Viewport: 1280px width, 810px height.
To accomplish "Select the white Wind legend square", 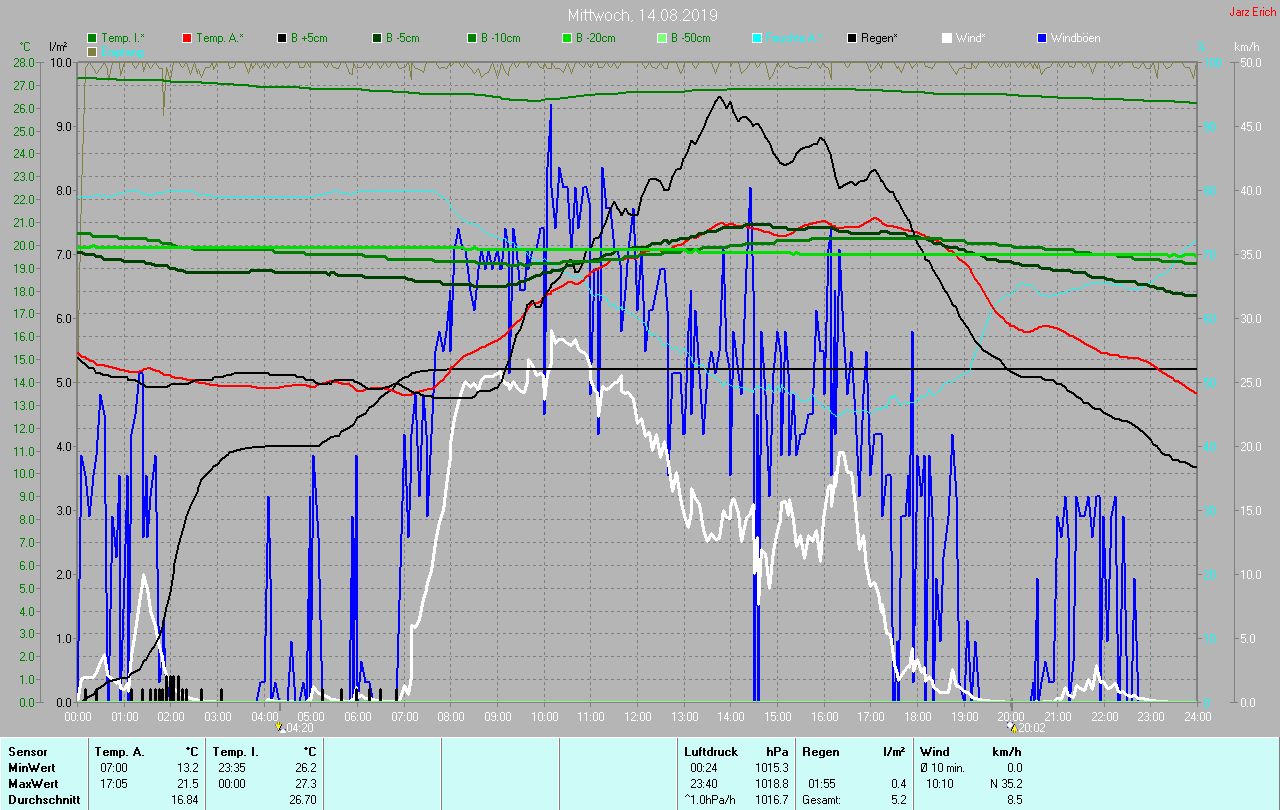I will pyautogui.click(x=946, y=38).
